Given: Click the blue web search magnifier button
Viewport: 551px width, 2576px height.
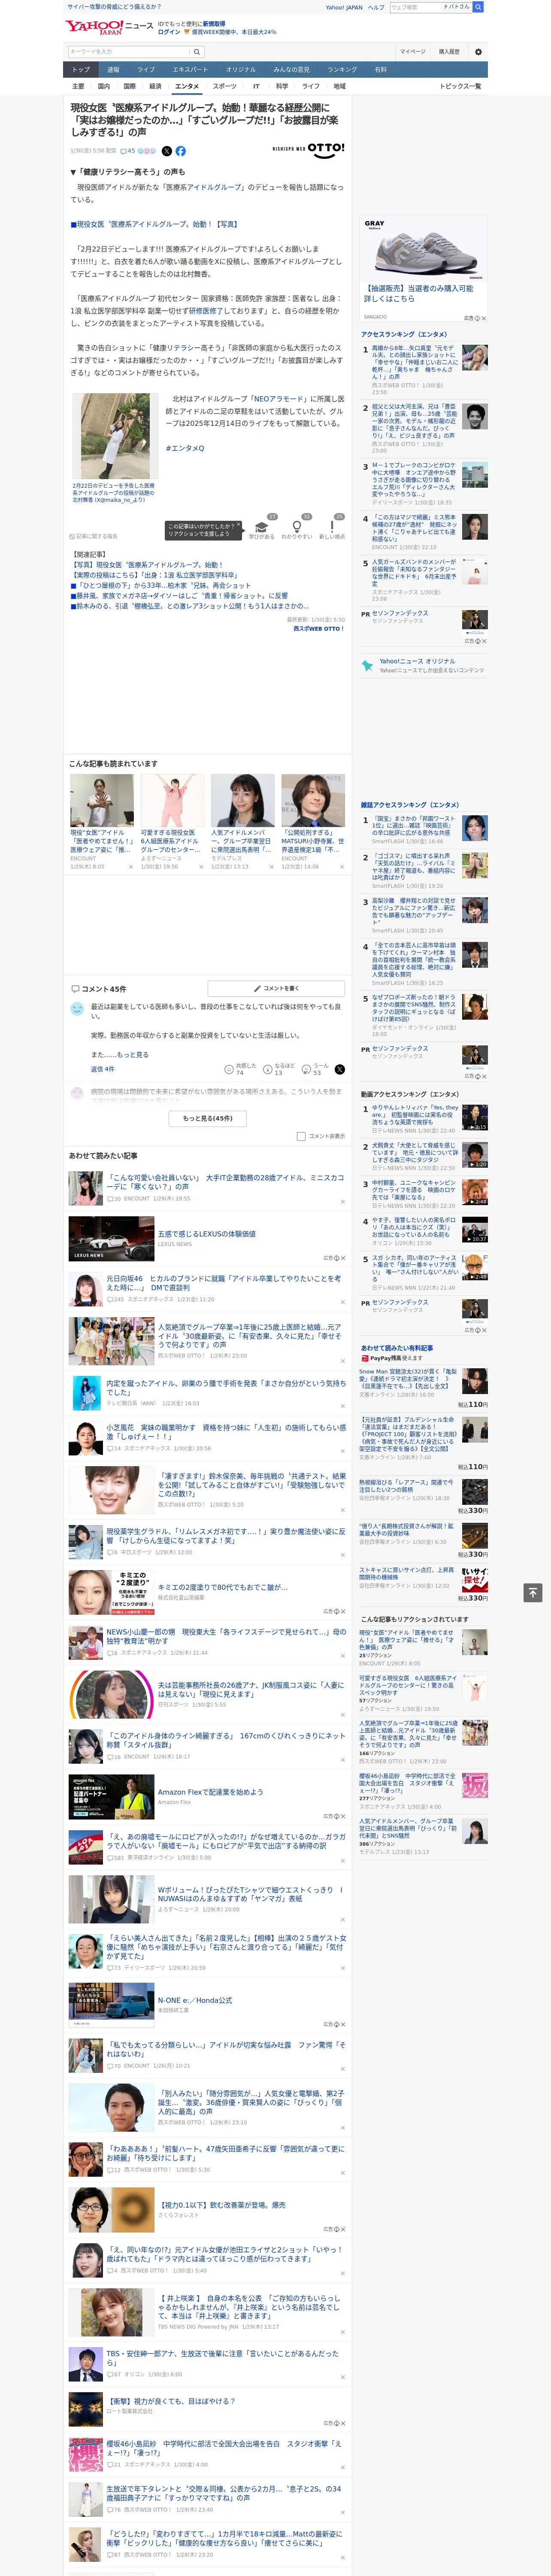Looking at the screenshot, I should (x=478, y=7).
